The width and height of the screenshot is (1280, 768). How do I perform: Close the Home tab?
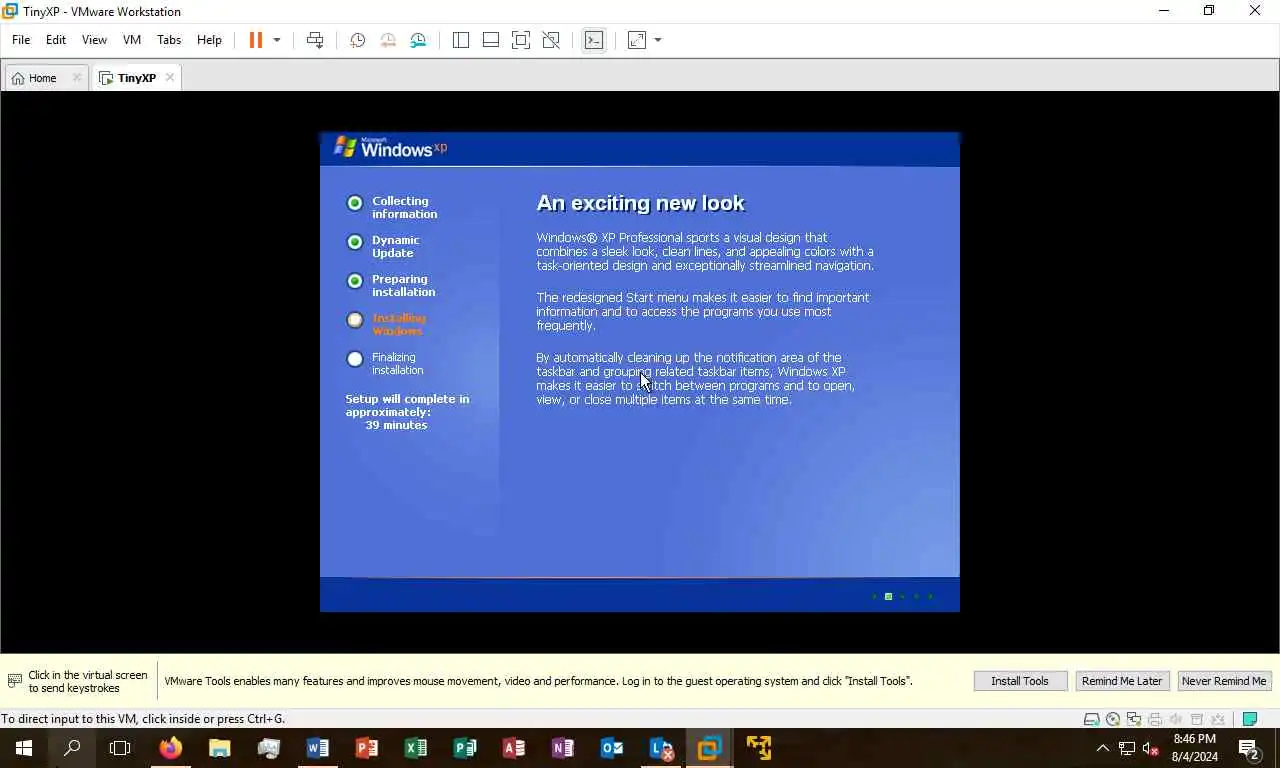click(76, 77)
